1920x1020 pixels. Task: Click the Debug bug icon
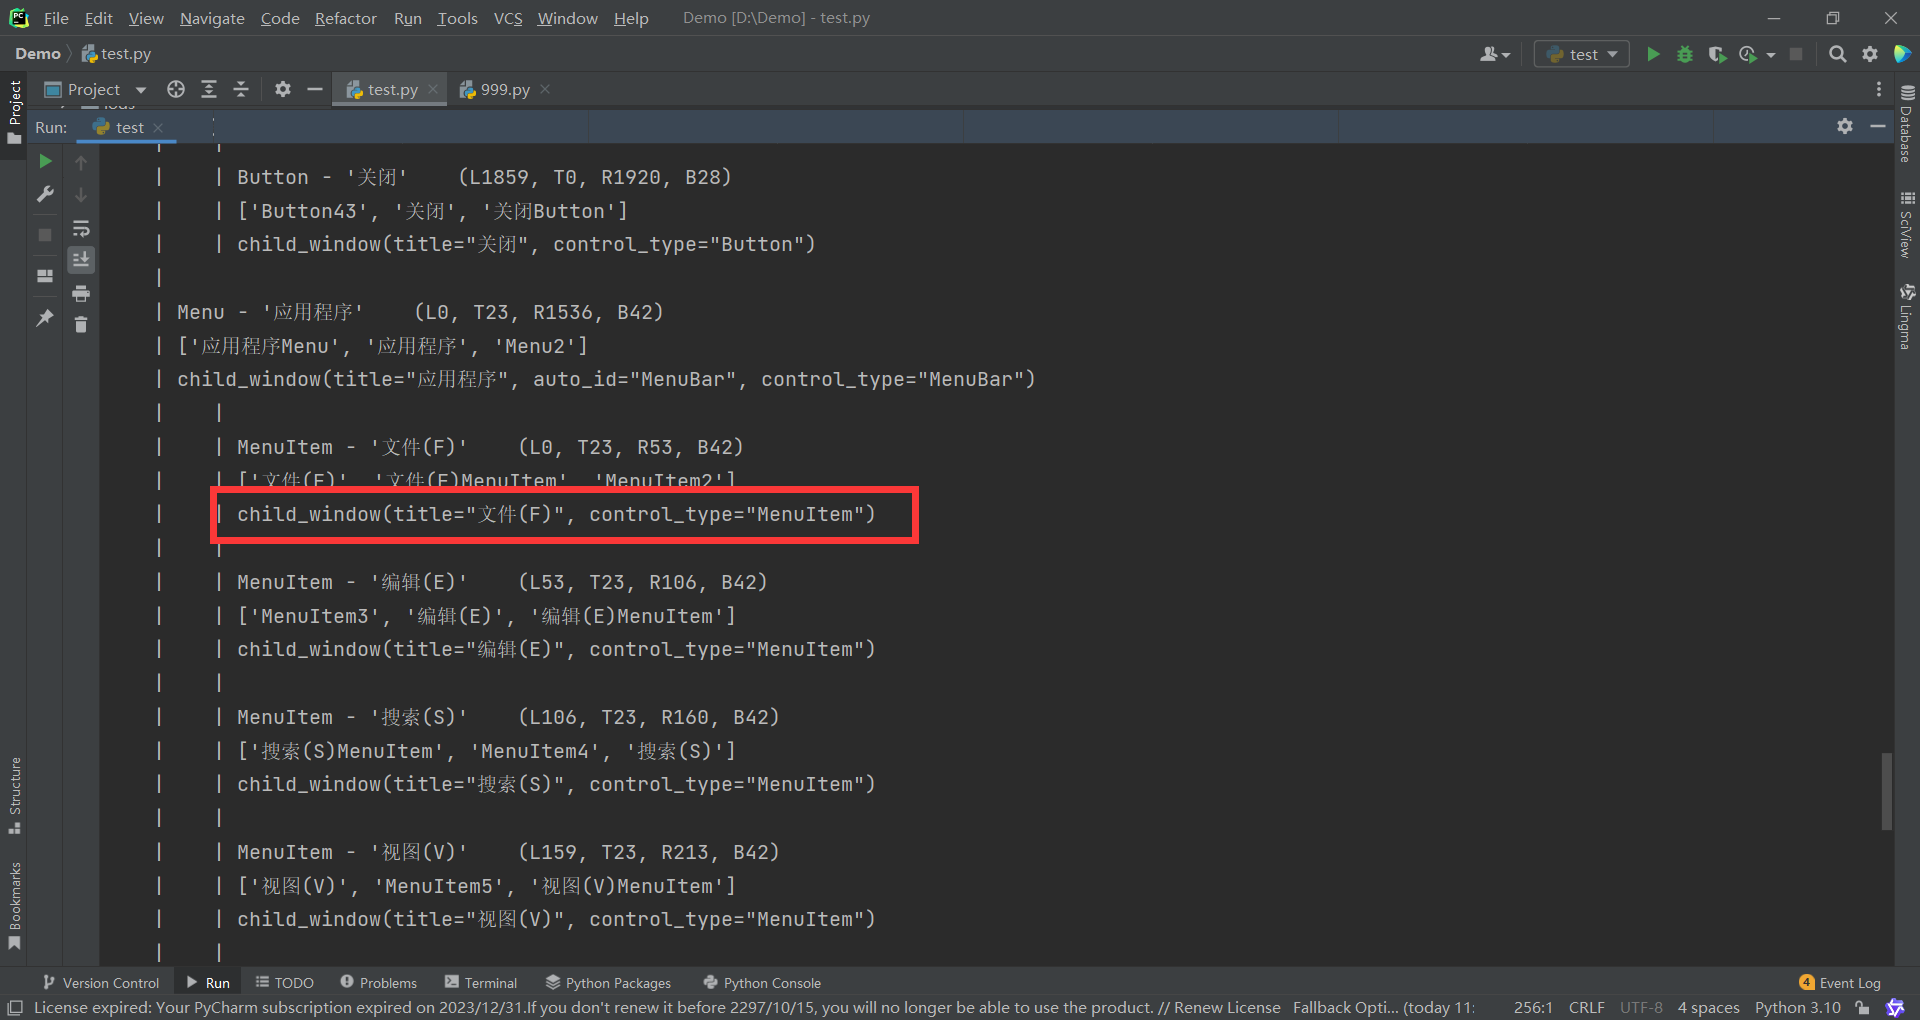(x=1685, y=54)
